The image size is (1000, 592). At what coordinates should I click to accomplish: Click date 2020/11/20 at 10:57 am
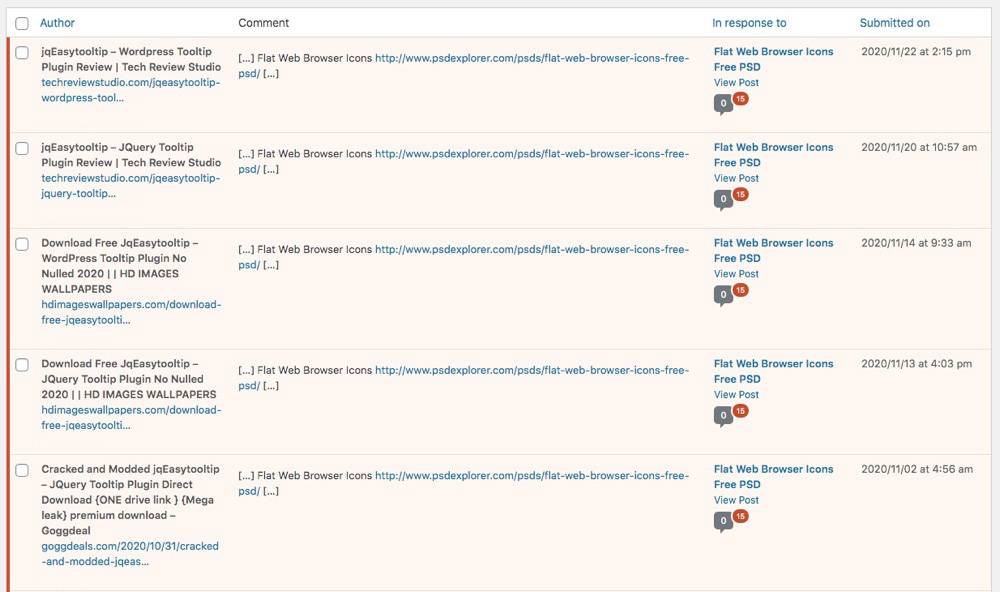[919, 147]
